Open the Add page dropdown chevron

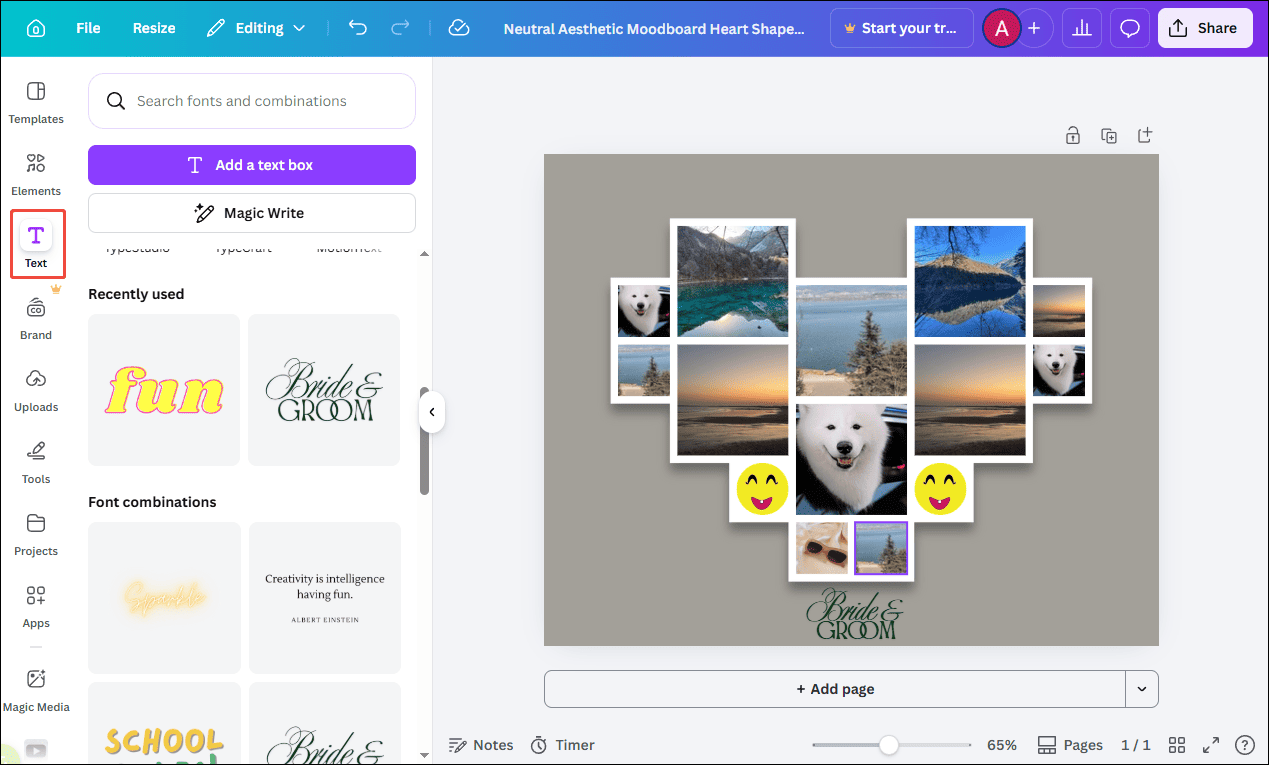click(x=1141, y=689)
